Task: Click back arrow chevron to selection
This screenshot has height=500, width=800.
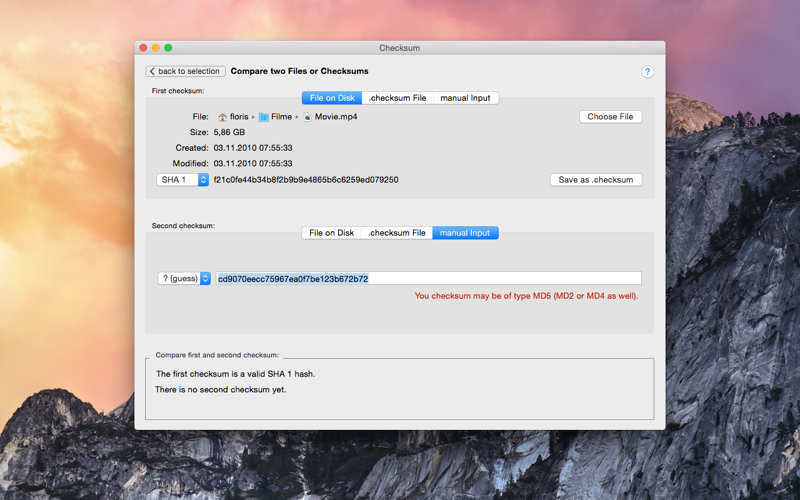Action: [x=152, y=71]
